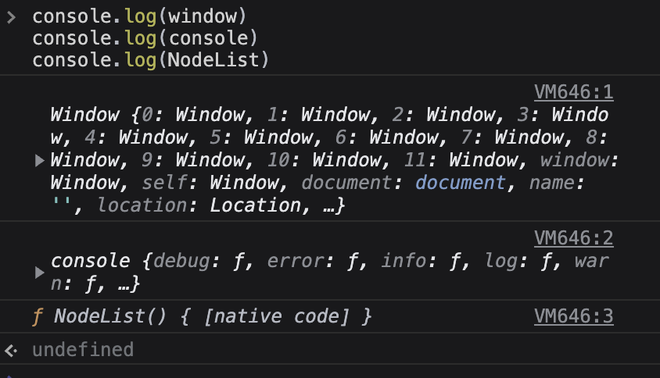Click the orange ƒ function symbol
Viewport: 660px width, 378px height.
tap(37, 317)
